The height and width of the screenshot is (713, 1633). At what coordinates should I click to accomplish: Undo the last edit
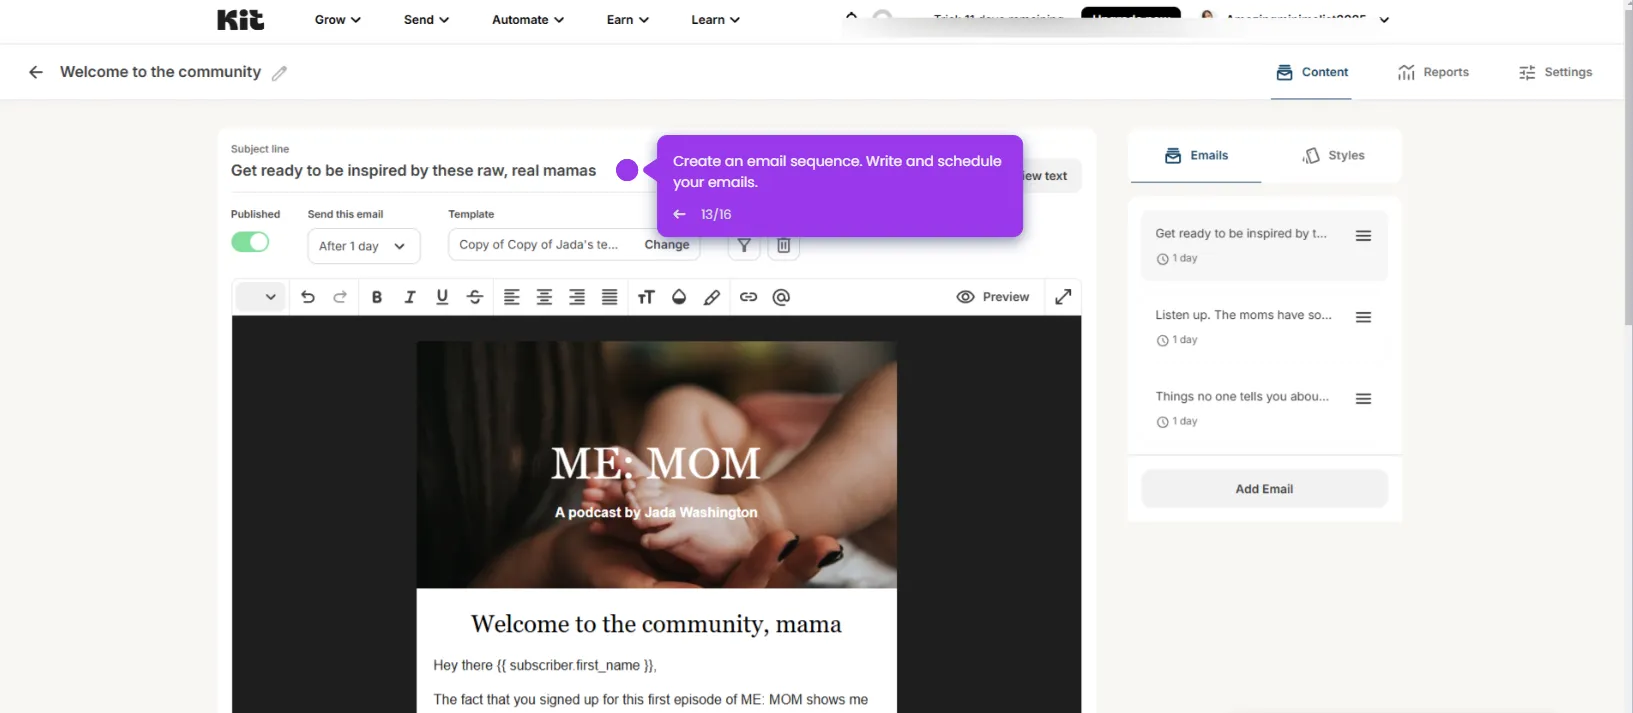tap(308, 297)
